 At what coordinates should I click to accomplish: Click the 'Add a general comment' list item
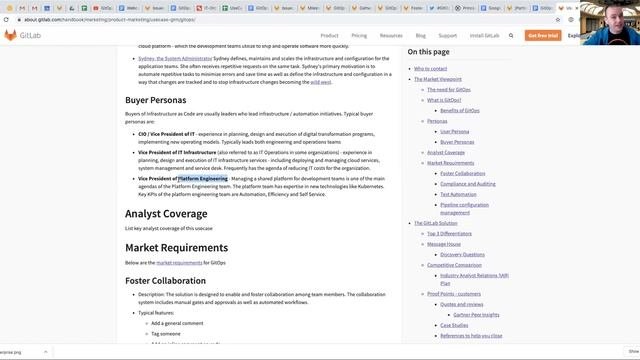pyautogui.click(x=177, y=323)
